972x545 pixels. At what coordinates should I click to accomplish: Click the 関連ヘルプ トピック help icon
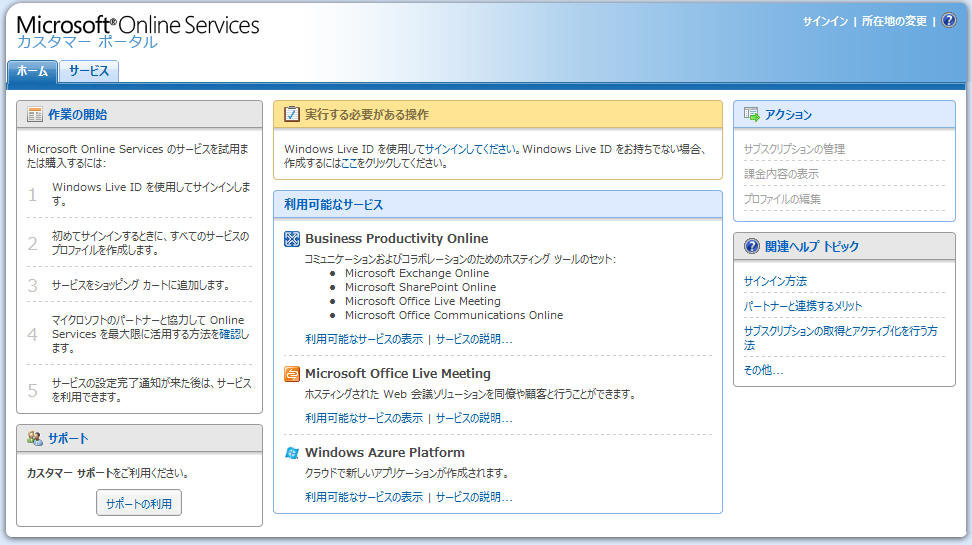pos(751,246)
